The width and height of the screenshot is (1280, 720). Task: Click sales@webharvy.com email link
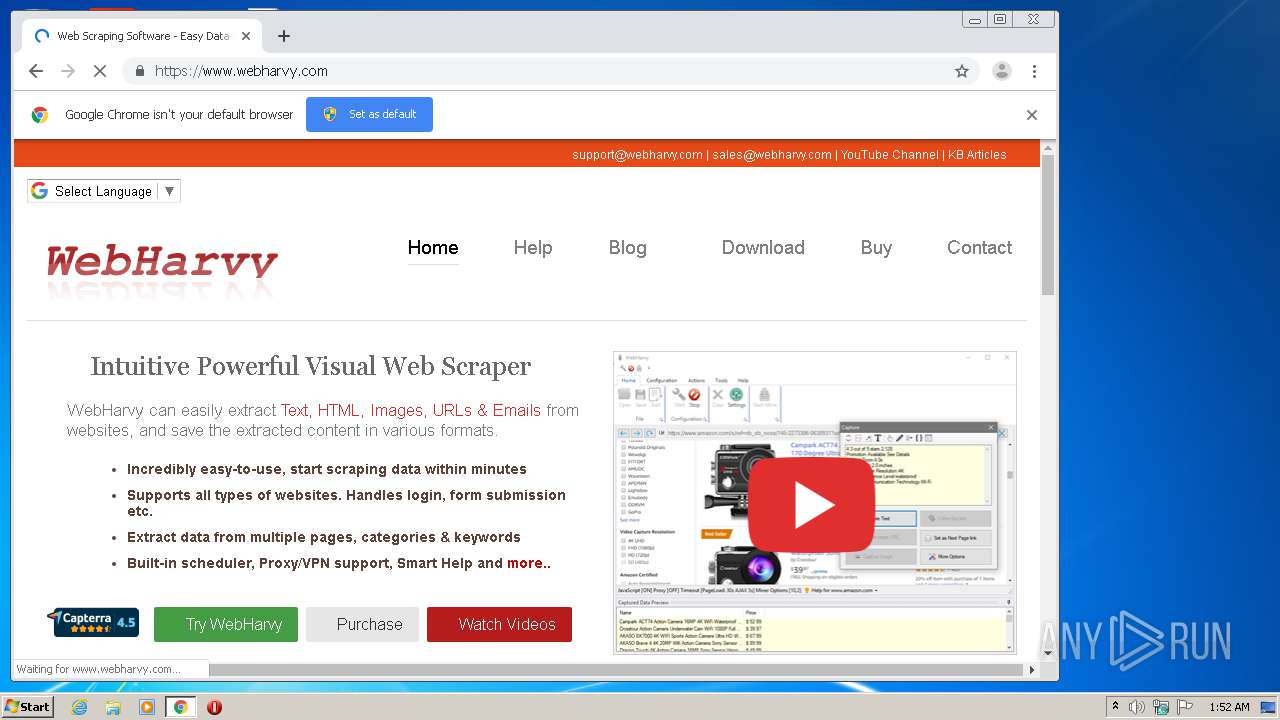(x=772, y=155)
